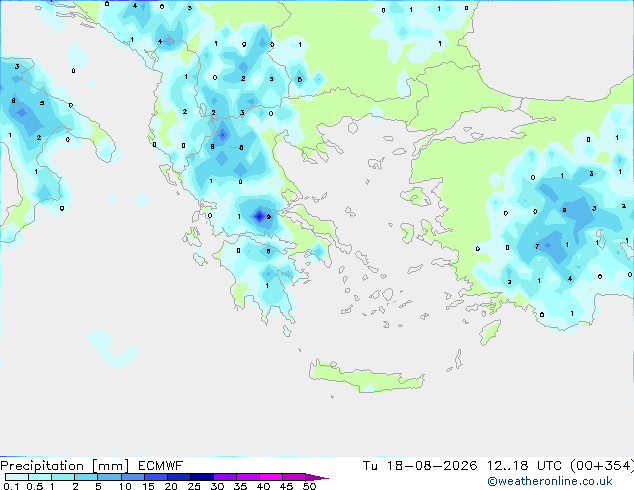Click the '45' legend tick label
The width and height of the screenshot is (634, 490).
286,486
